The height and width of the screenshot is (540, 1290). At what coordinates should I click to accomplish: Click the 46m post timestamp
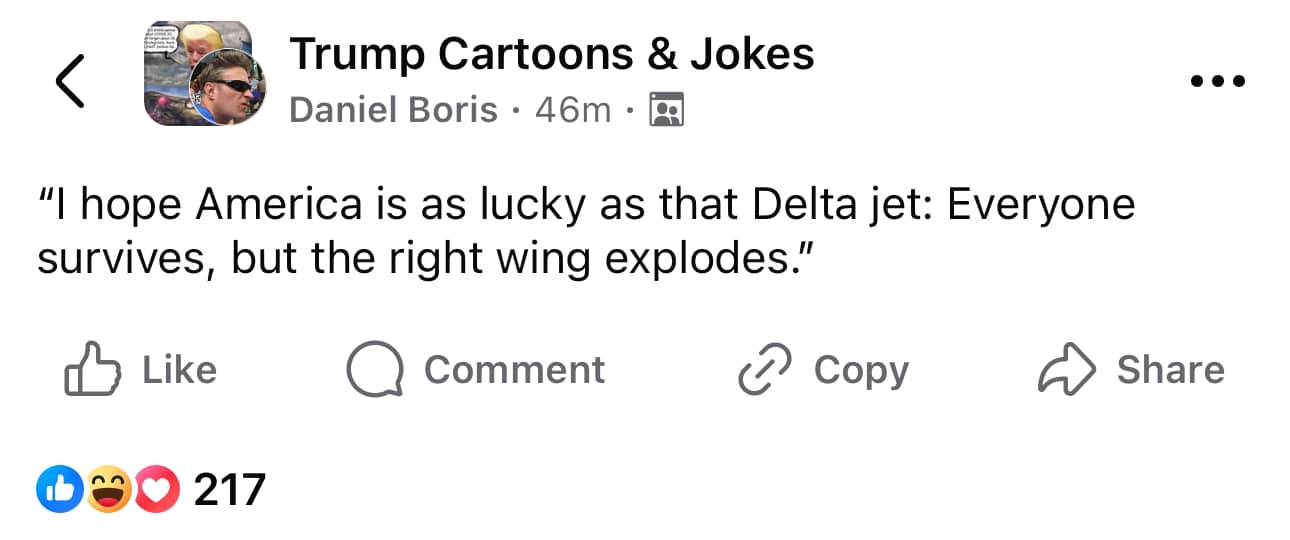(x=572, y=109)
